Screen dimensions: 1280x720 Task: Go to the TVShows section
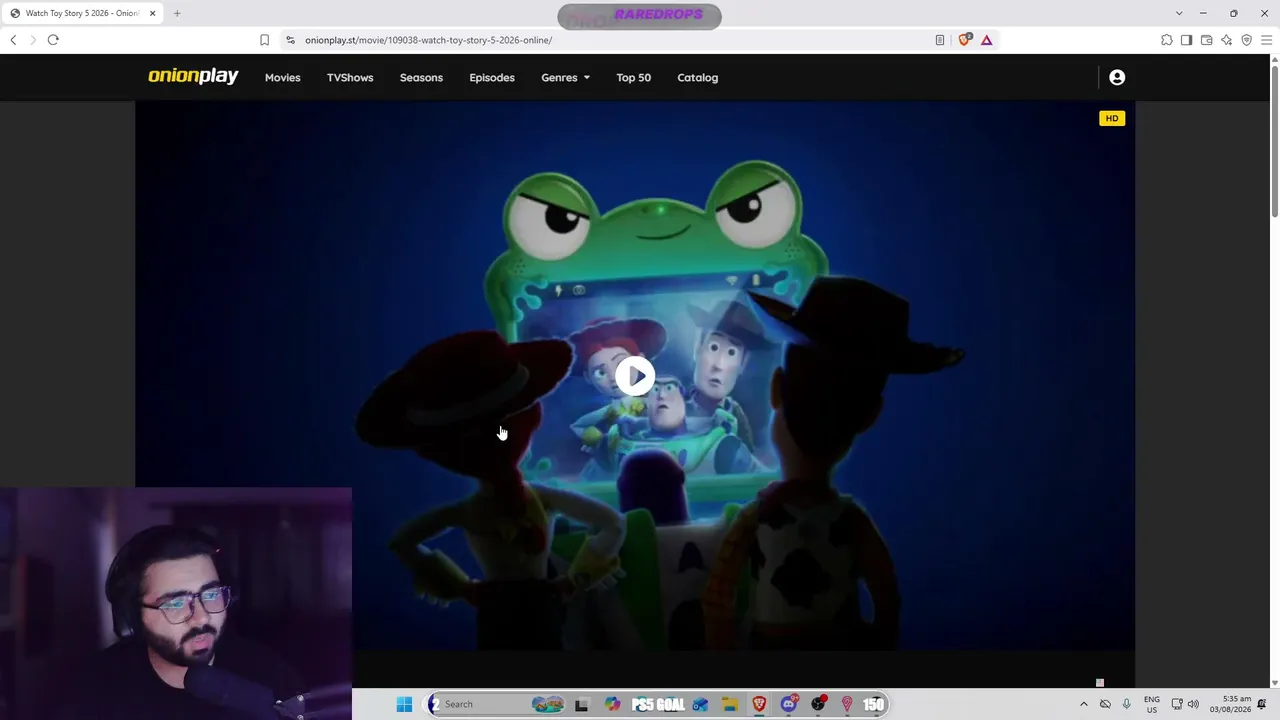[x=350, y=77]
